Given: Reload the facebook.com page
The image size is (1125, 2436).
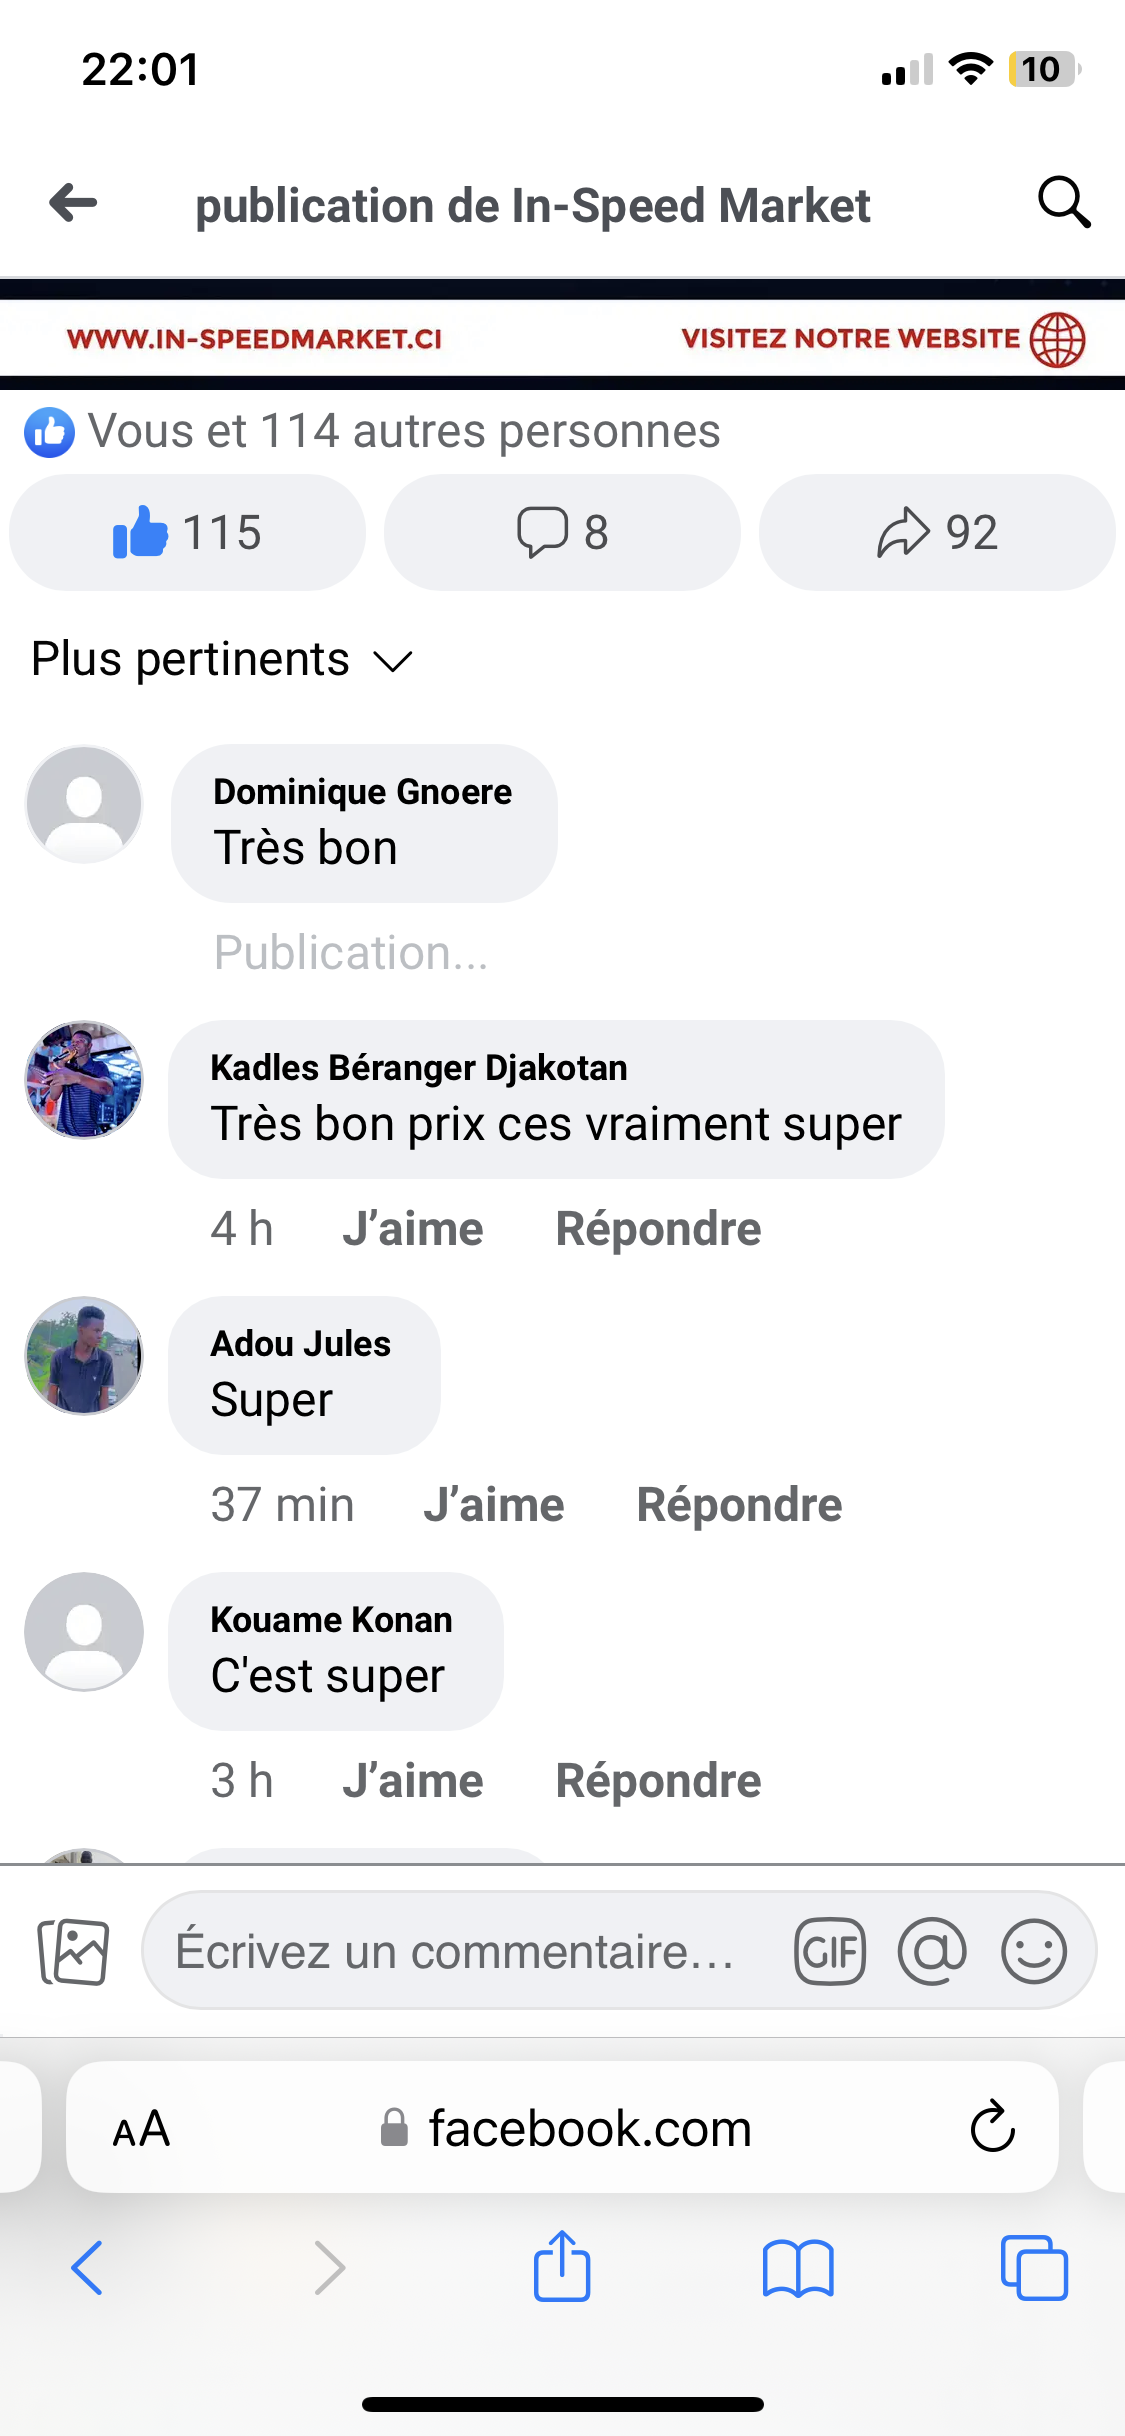Looking at the screenshot, I should pos(992,2127).
